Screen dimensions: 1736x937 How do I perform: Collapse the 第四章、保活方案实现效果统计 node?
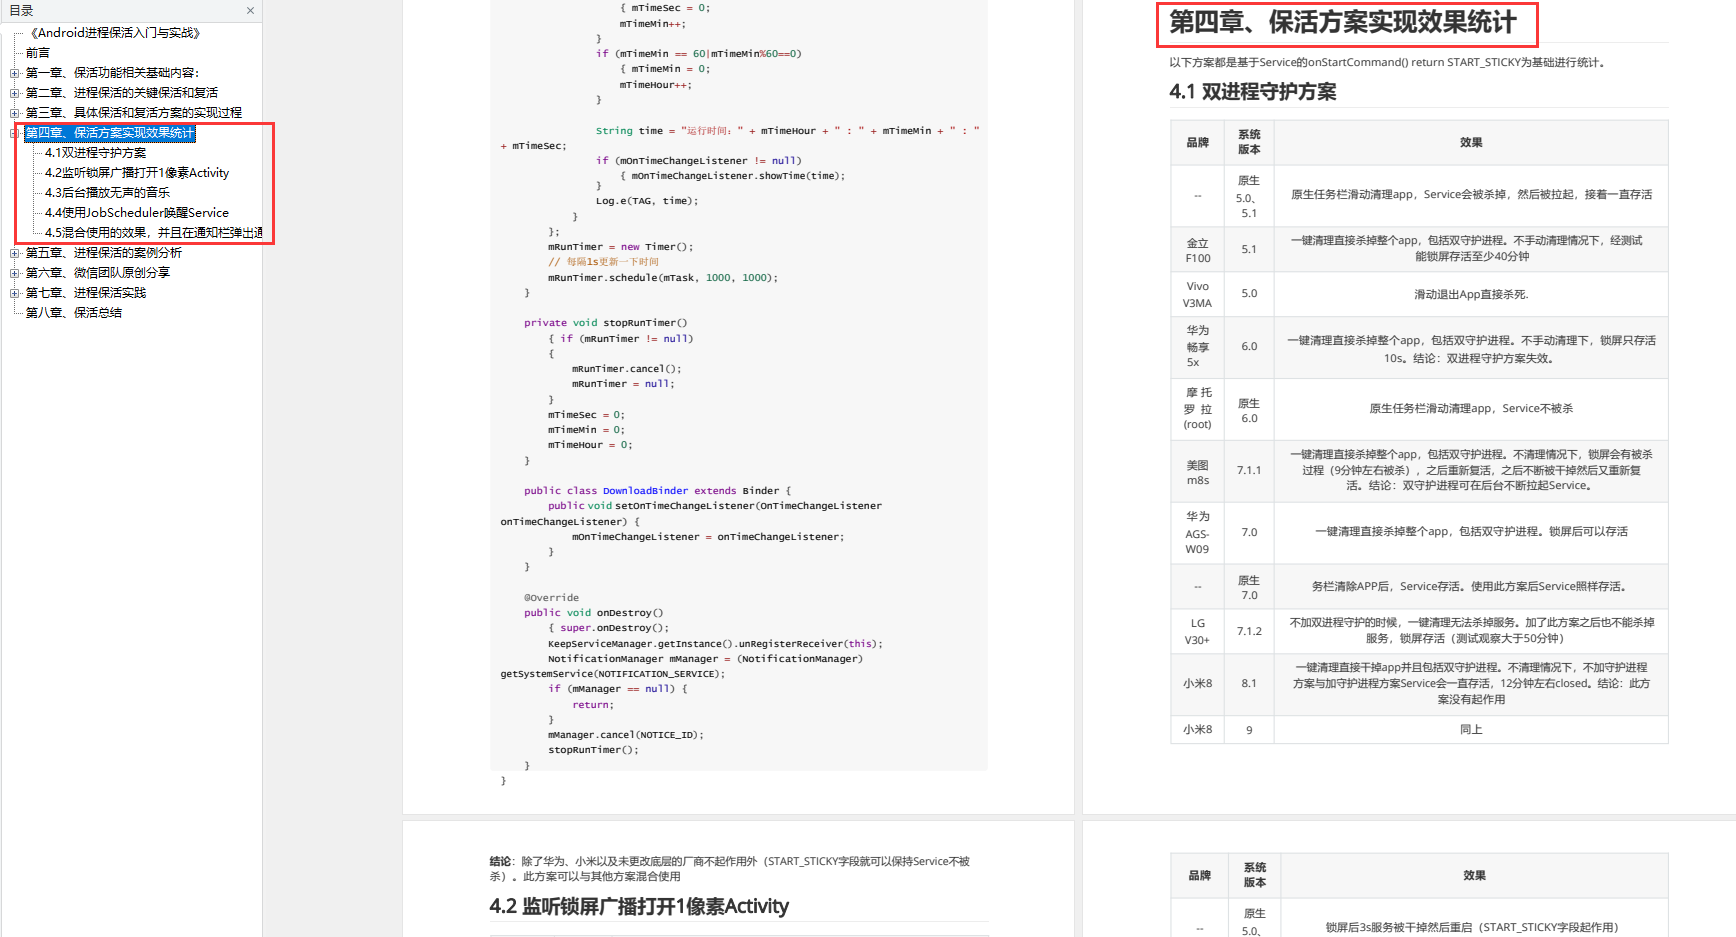point(14,133)
